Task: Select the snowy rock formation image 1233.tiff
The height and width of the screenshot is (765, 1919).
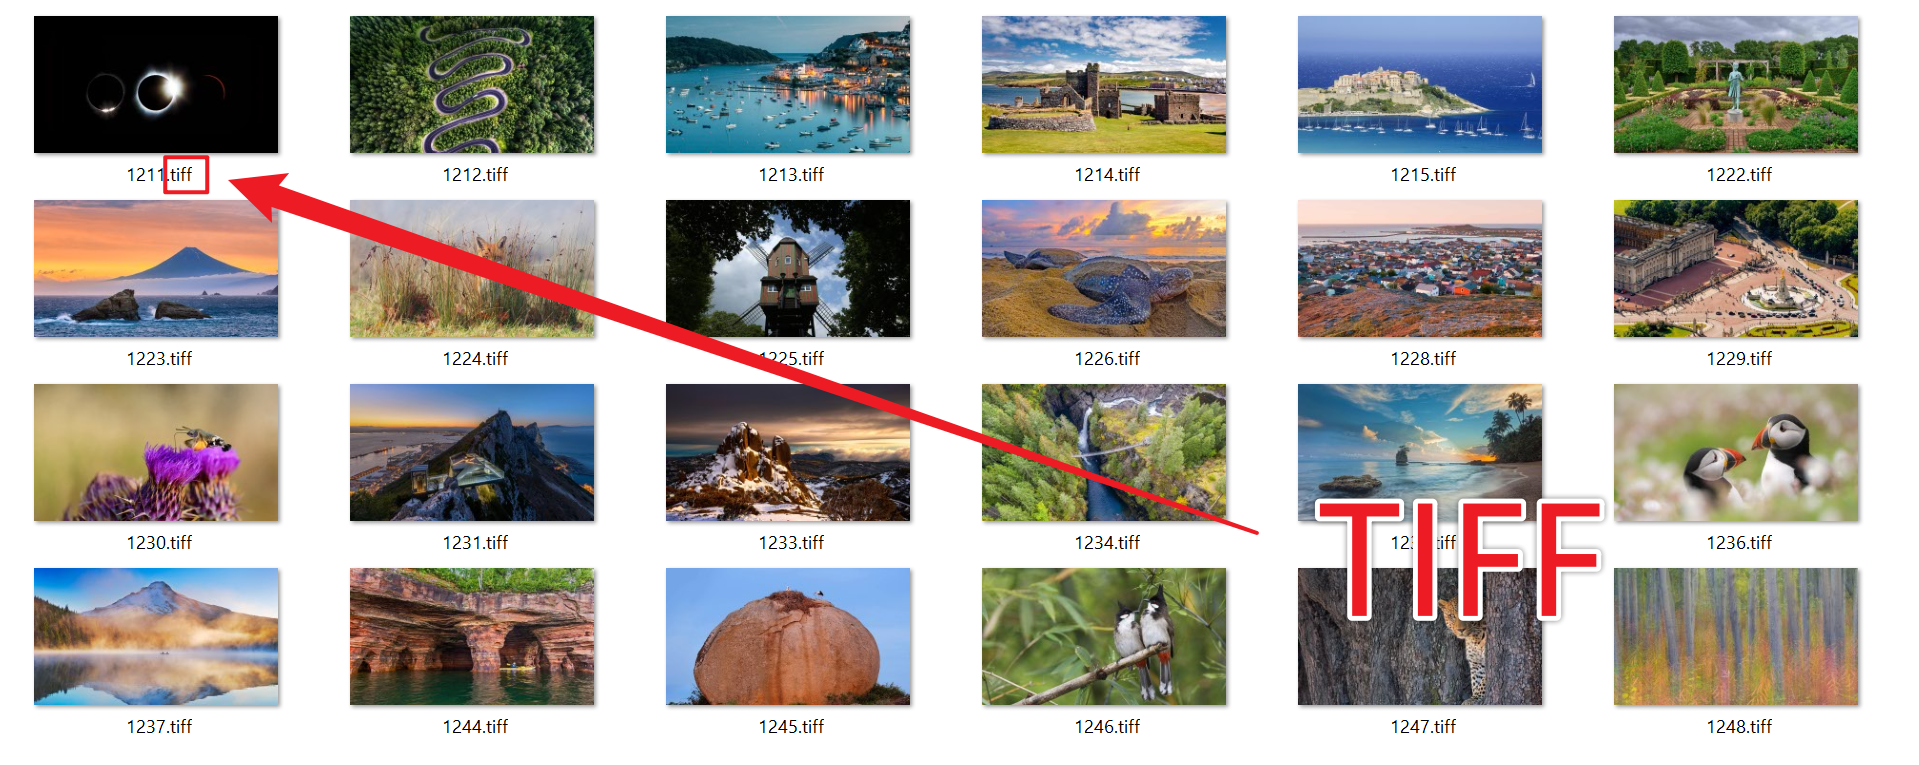Action: (788, 452)
